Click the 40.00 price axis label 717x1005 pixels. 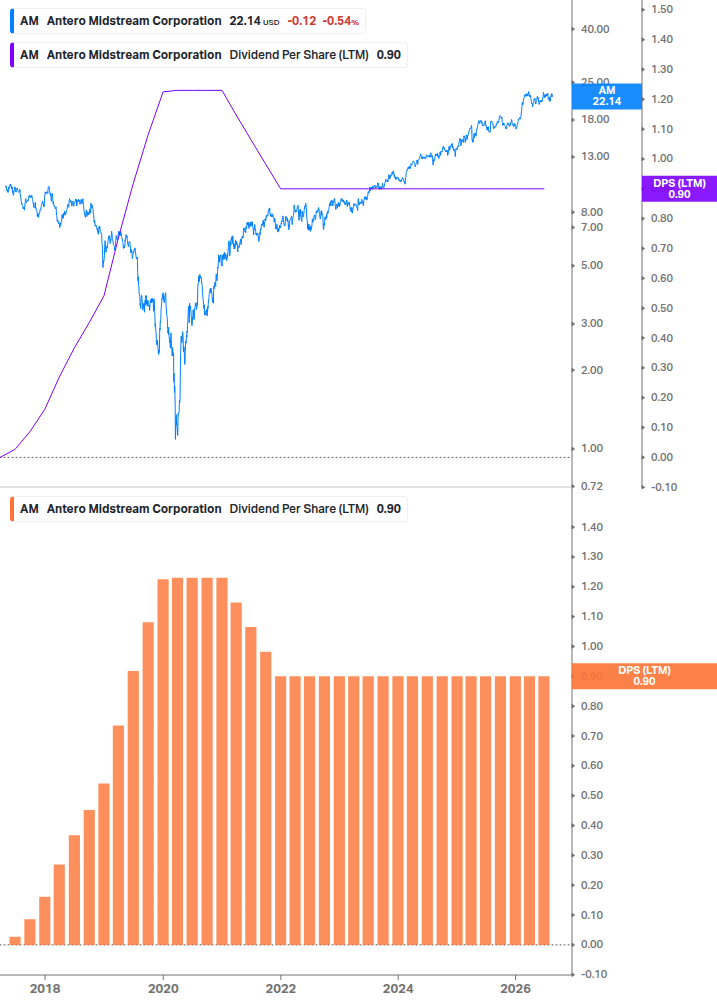[x=595, y=29]
